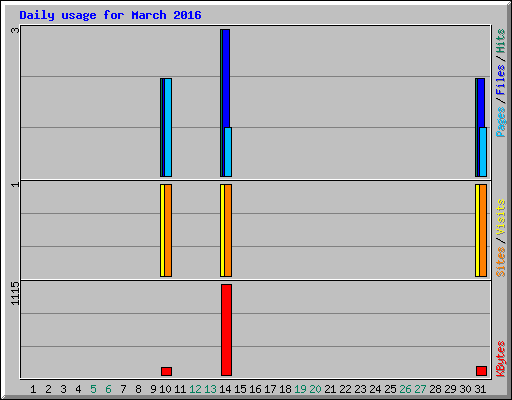This screenshot has height=400, width=512.
Task: Click the yellow Visits bar for day 10
Action: 162,230
